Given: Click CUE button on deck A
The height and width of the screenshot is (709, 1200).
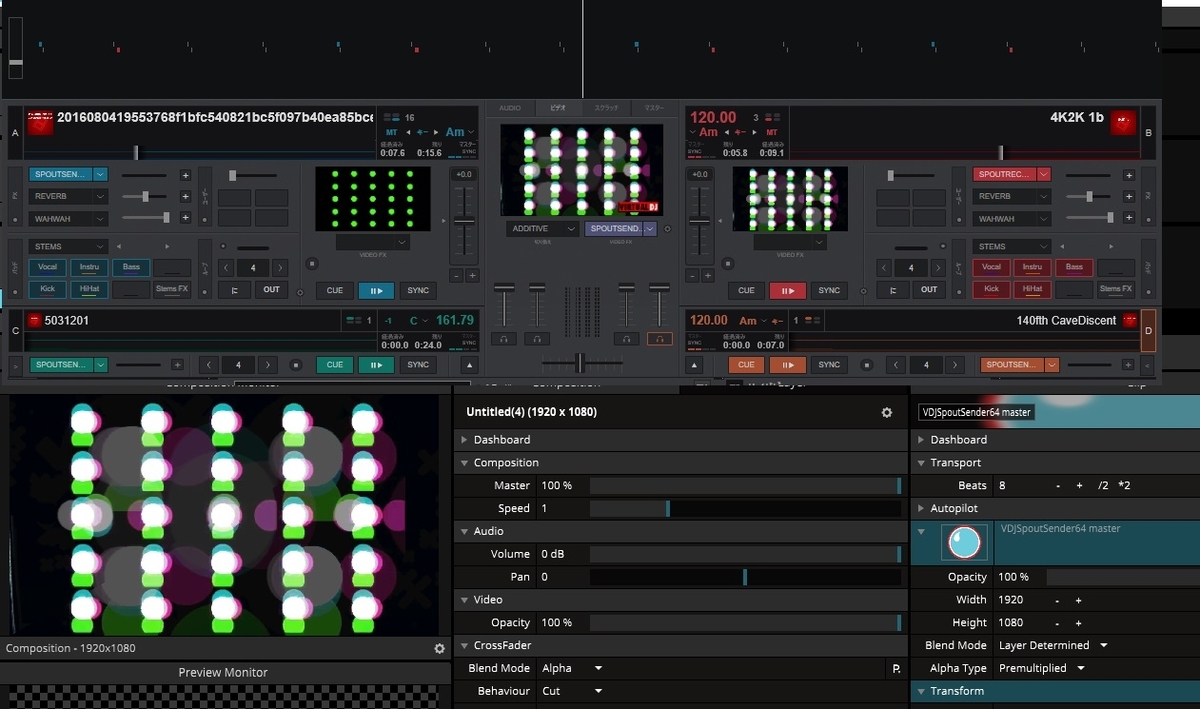Looking at the screenshot, I should (335, 290).
